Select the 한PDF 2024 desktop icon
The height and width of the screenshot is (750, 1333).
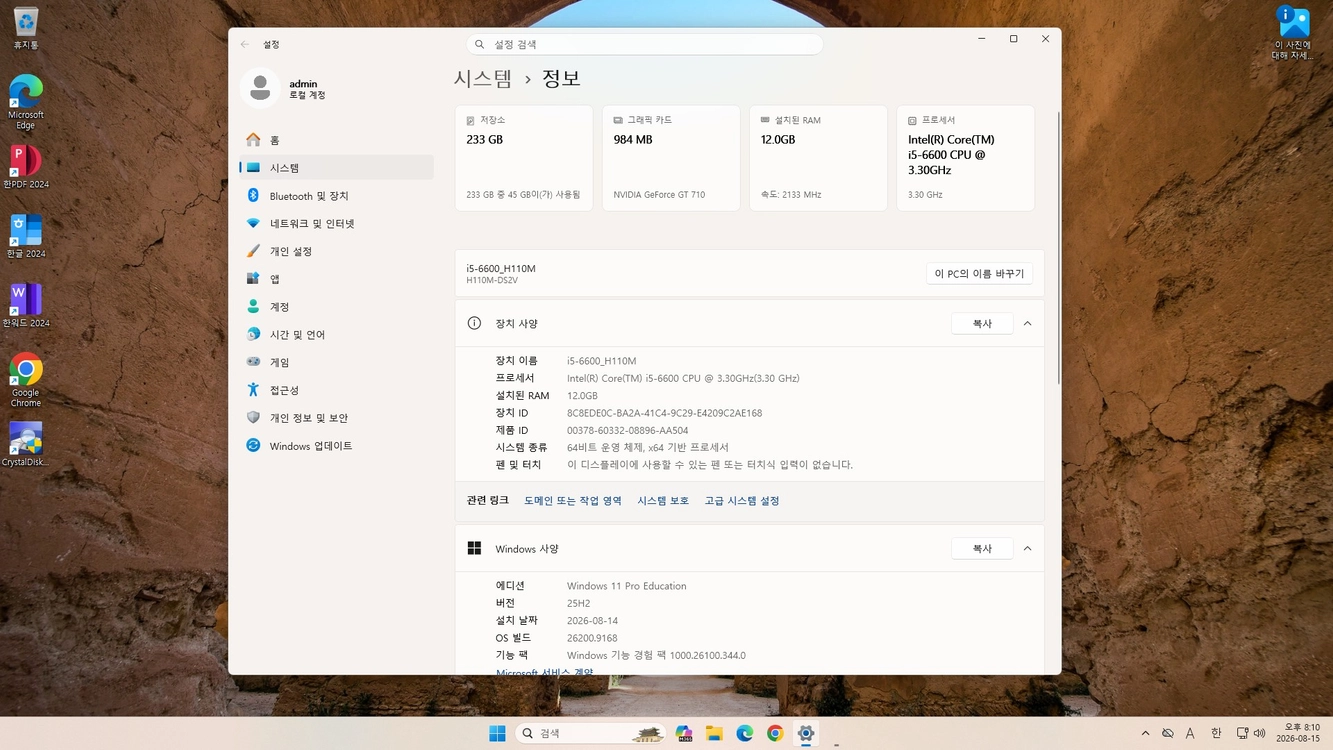26,167
